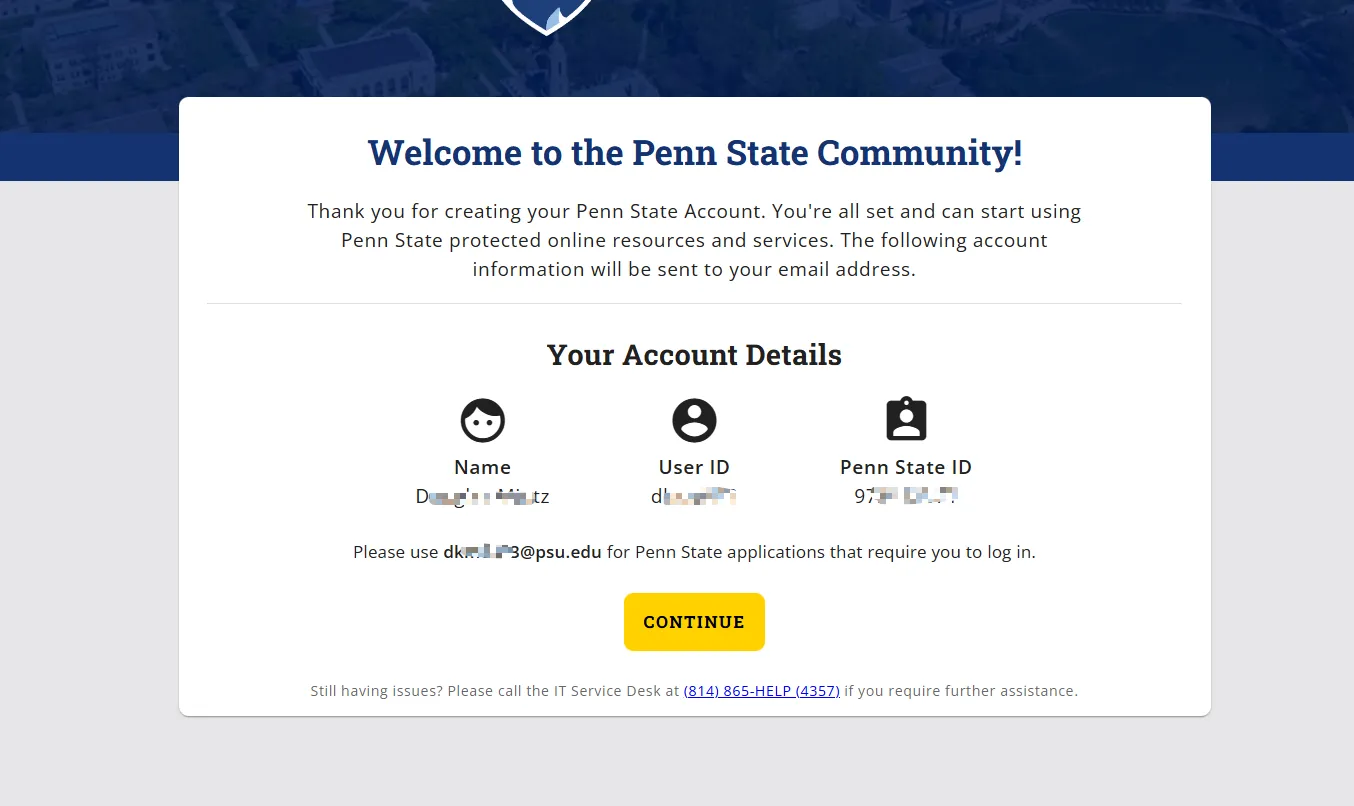Viewport: 1354px width, 806px height.
Task: Select the blurred value under User ID
Action: (x=694, y=496)
